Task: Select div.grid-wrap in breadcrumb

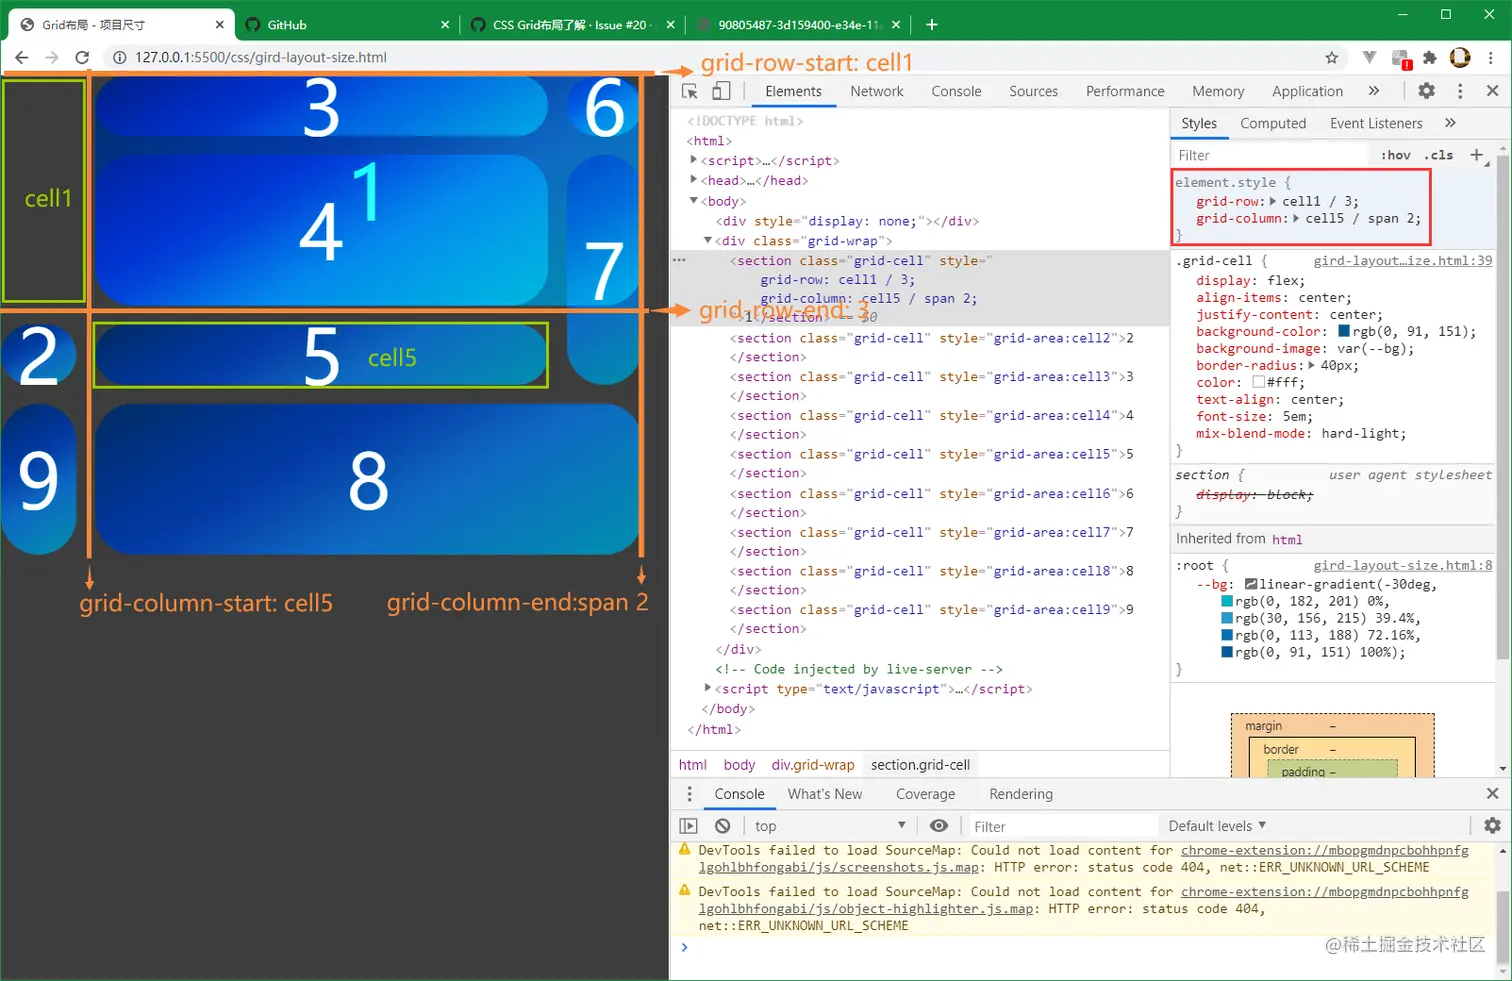Action: click(x=813, y=765)
